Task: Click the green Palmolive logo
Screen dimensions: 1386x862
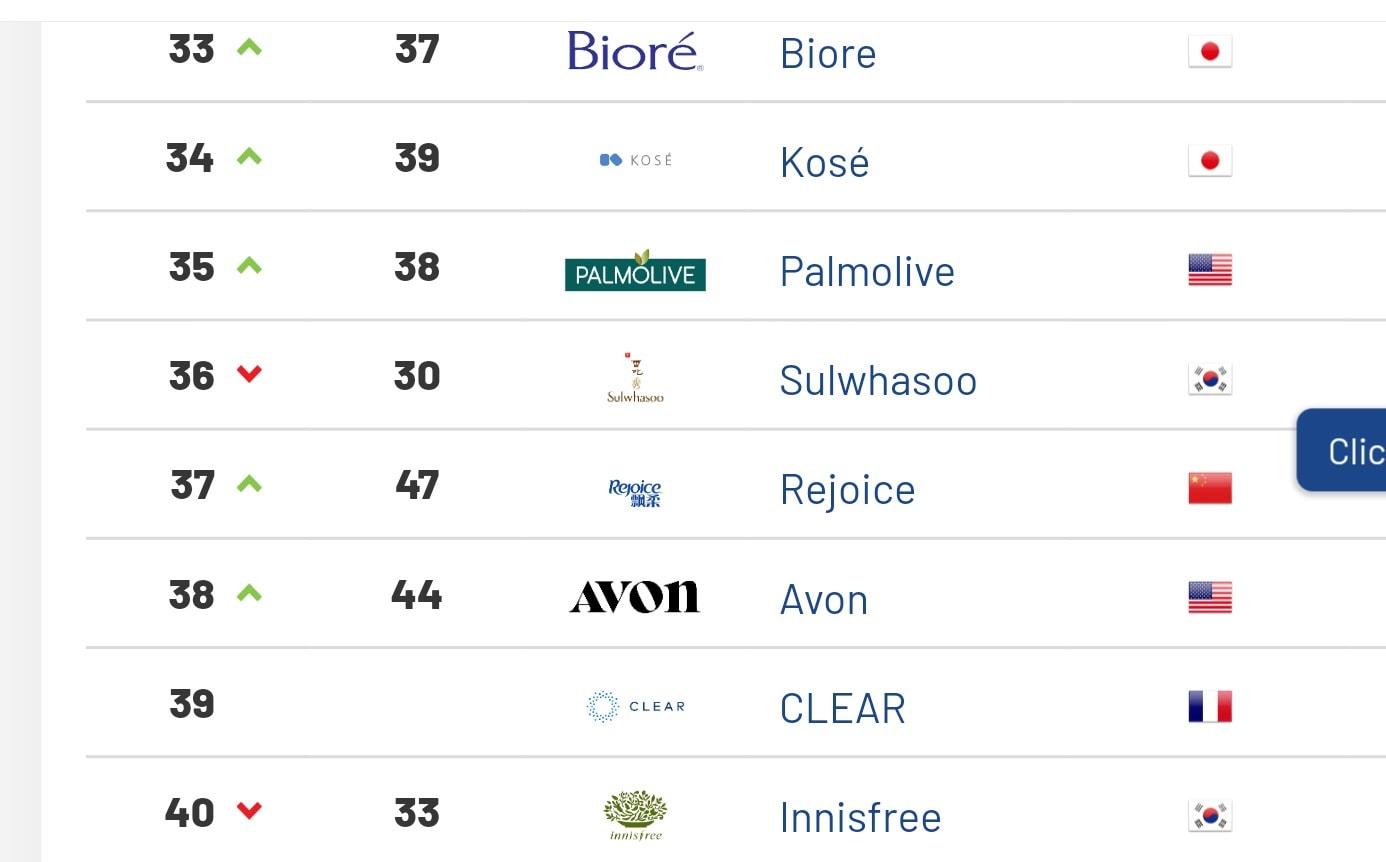Action: [x=635, y=271]
